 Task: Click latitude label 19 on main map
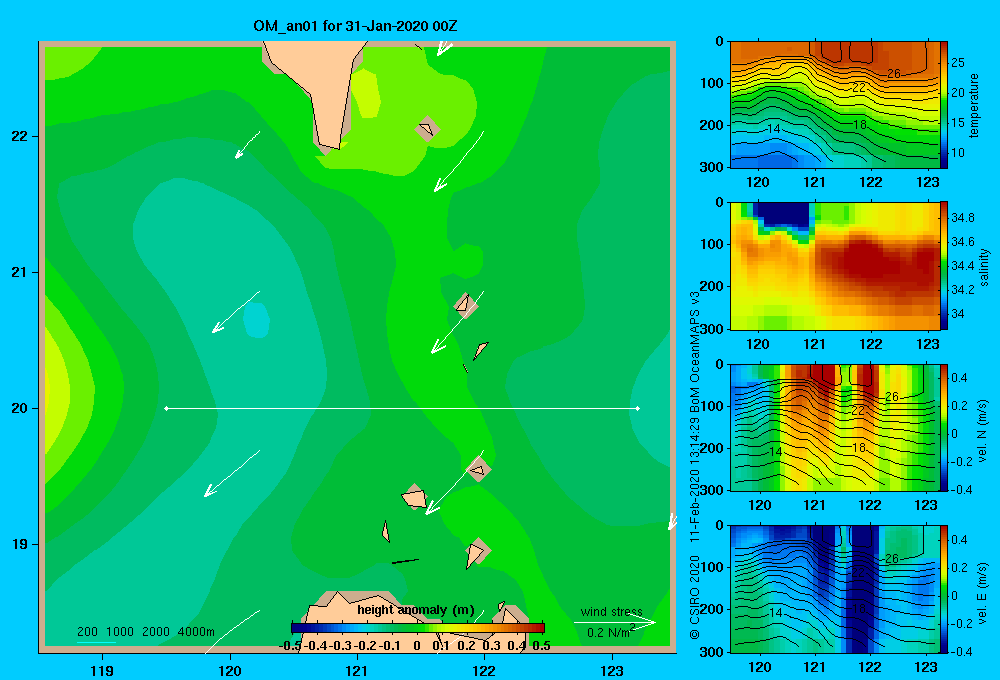click(x=19, y=544)
